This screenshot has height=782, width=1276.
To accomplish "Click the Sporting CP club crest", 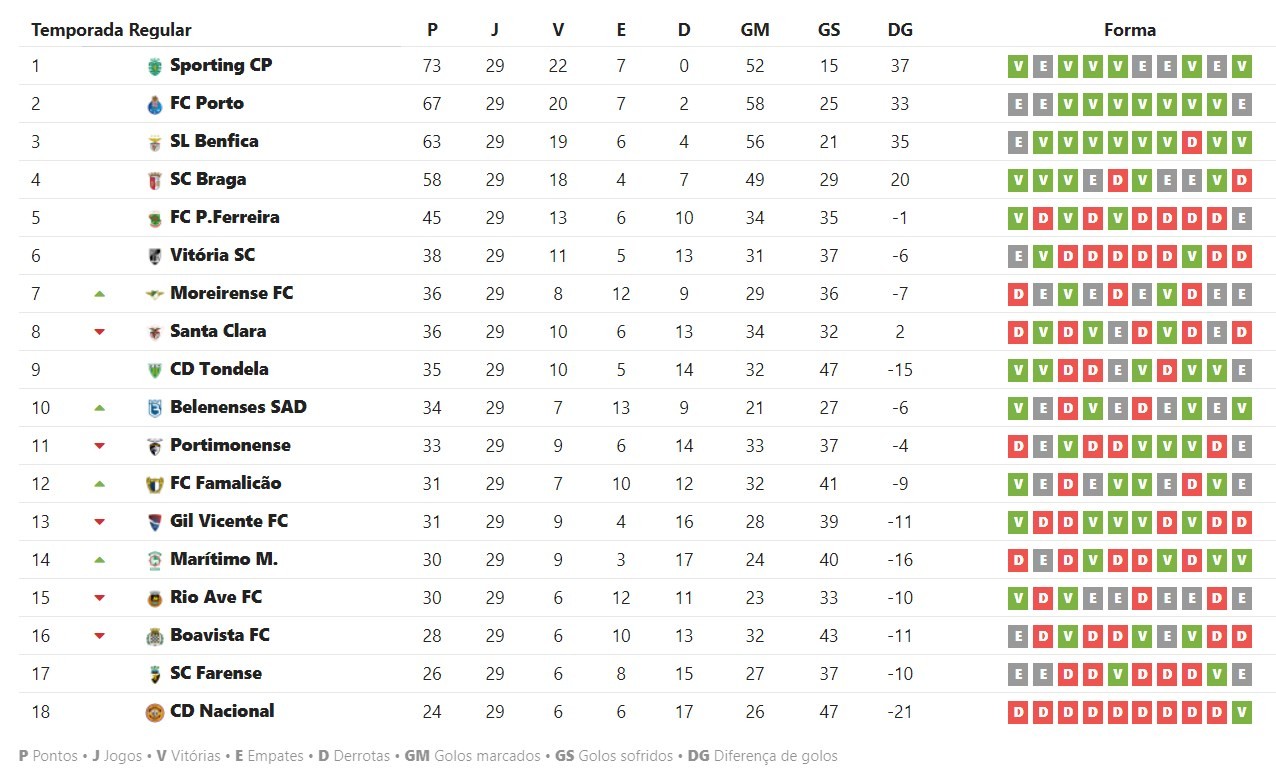I will [x=154, y=67].
